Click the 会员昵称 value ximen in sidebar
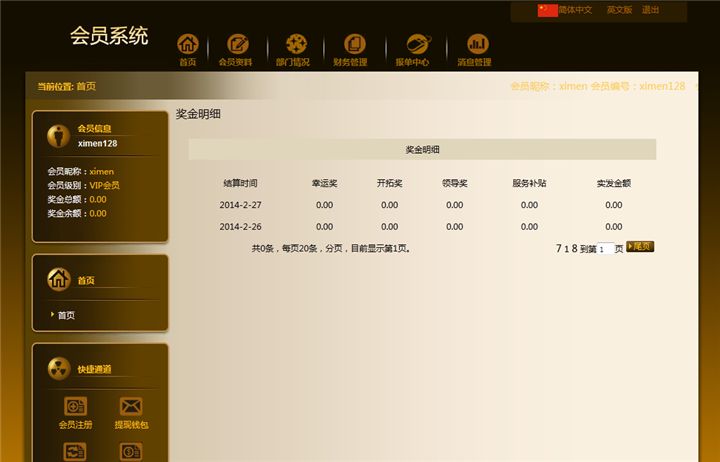 (x=101, y=171)
